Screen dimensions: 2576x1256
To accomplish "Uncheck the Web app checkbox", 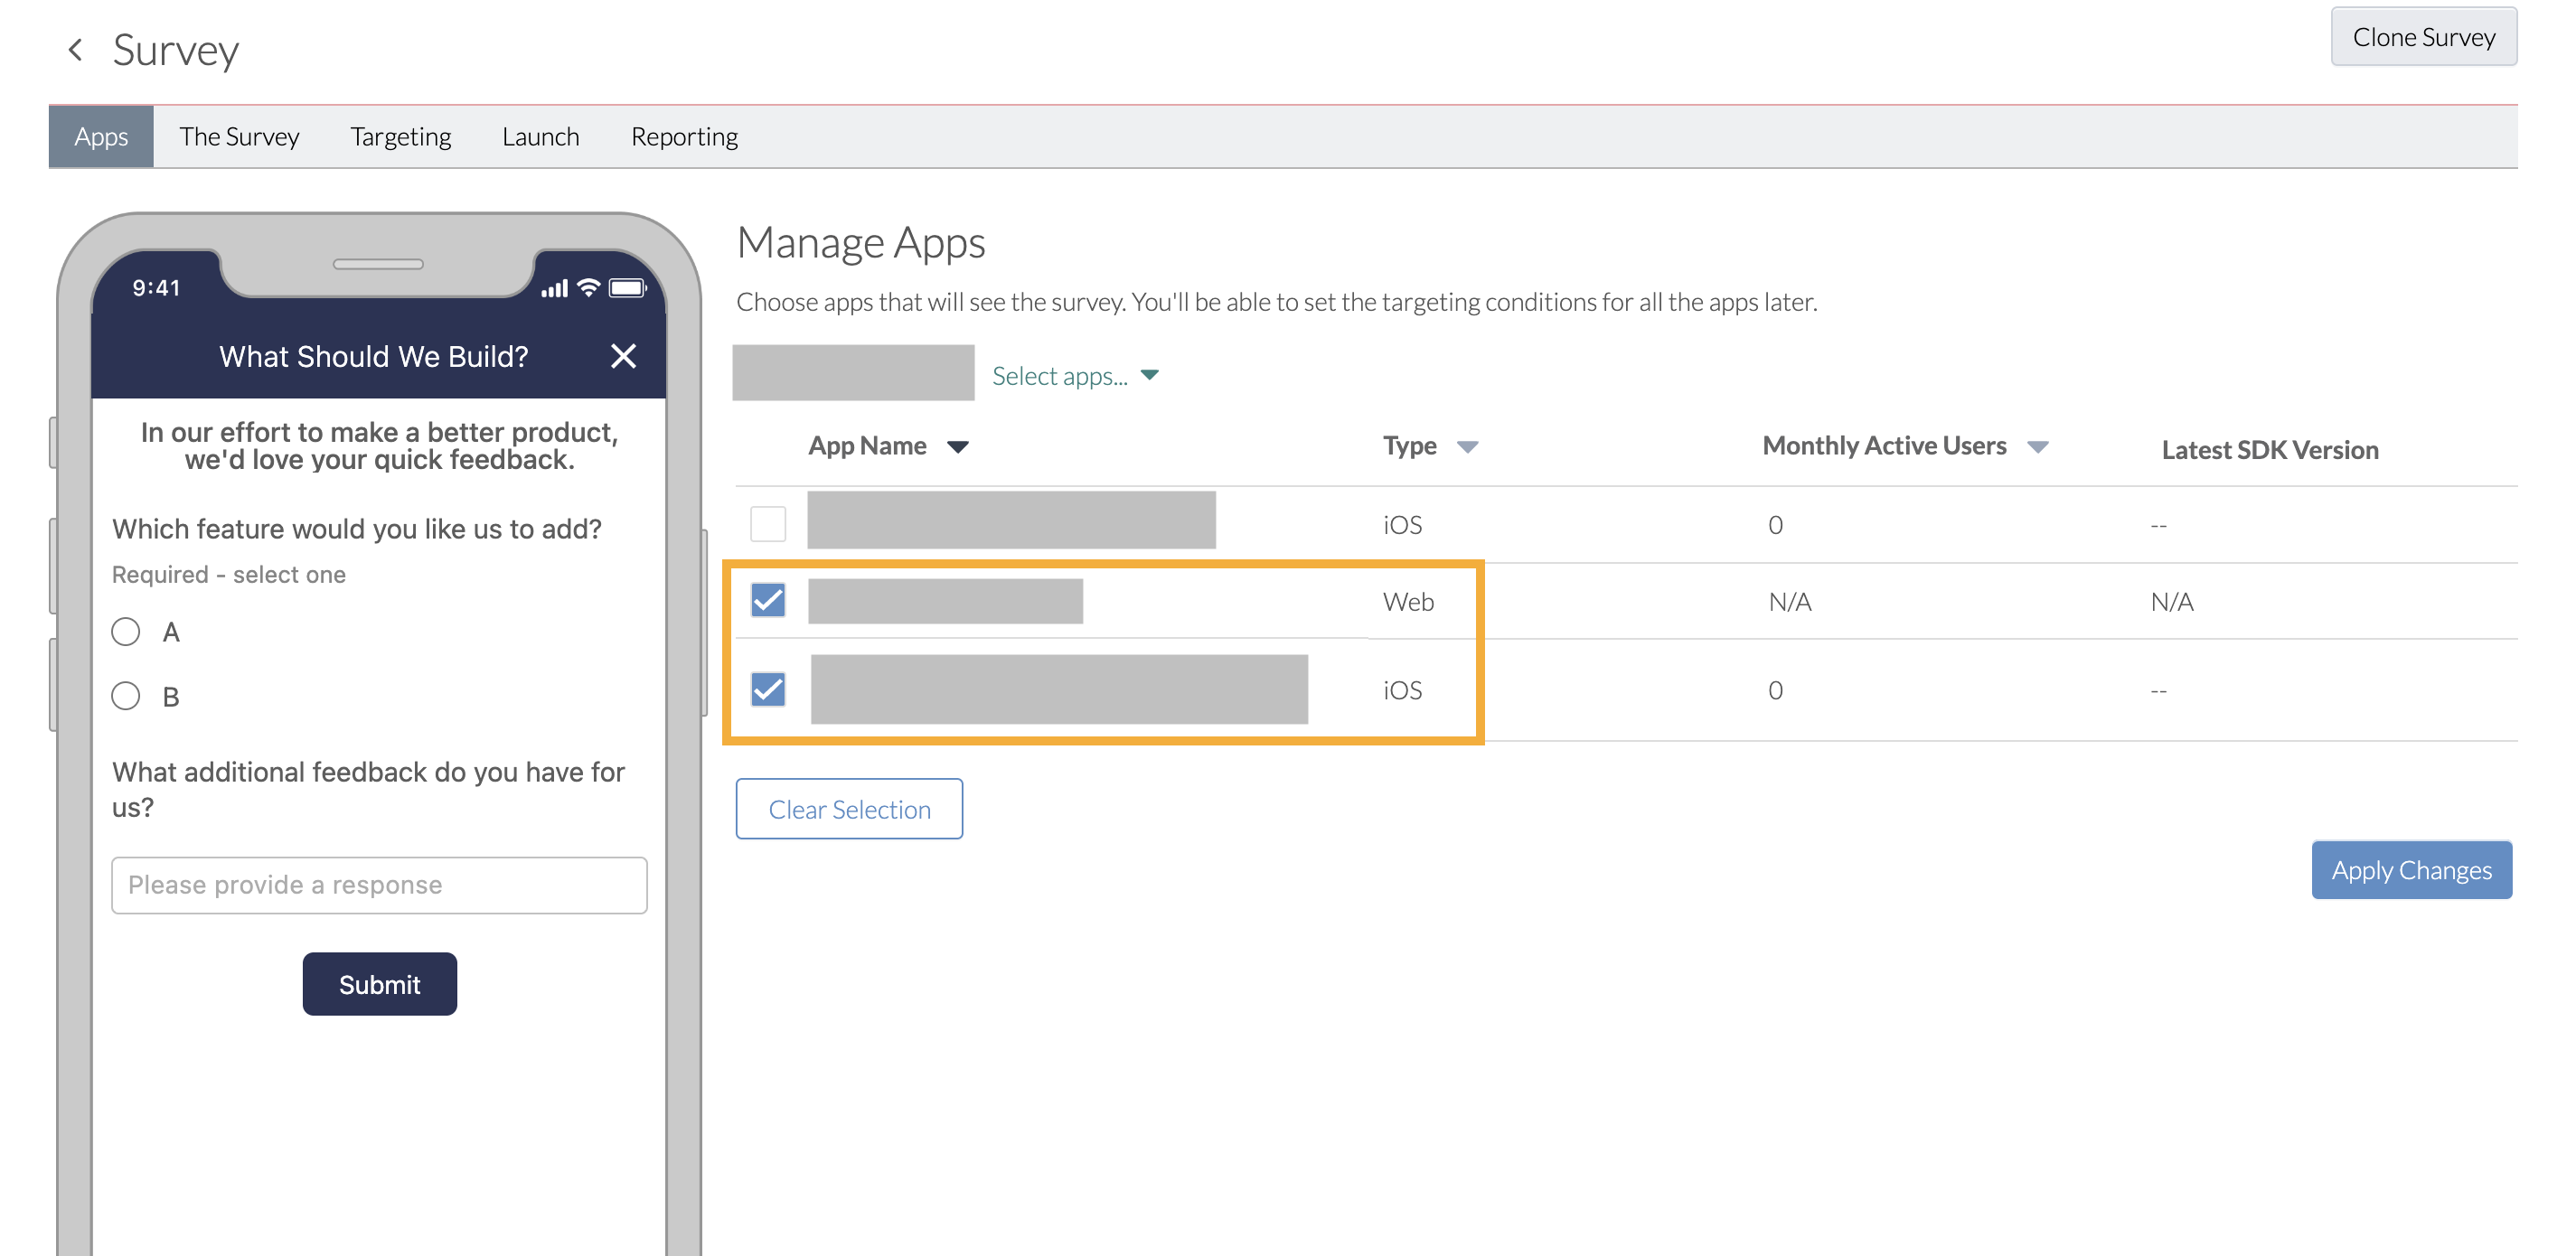I will click(x=768, y=601).
